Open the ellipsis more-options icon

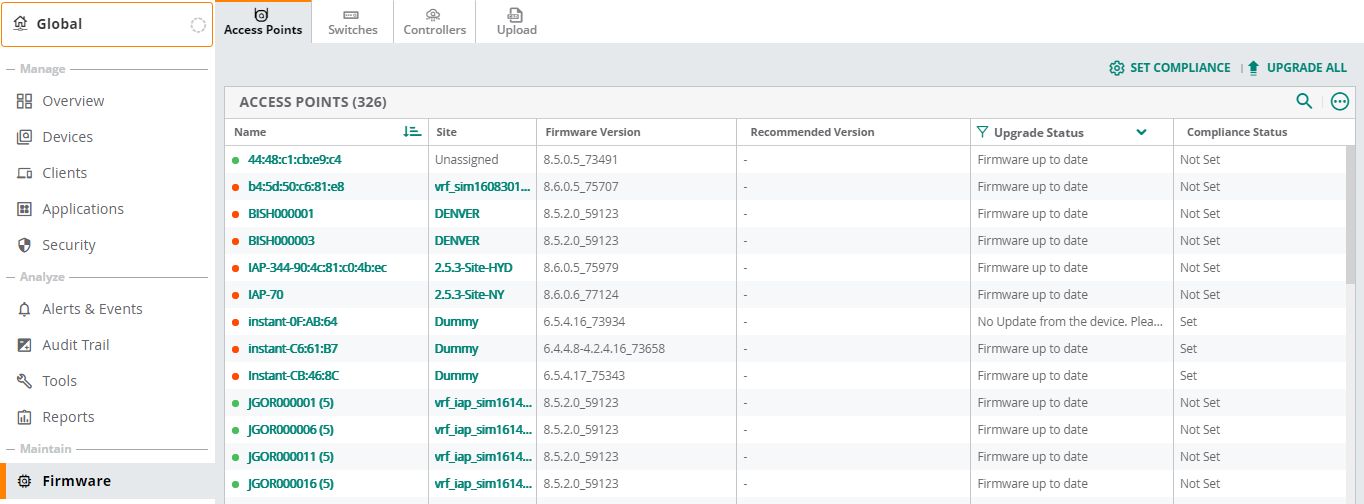pos(1340,101)
